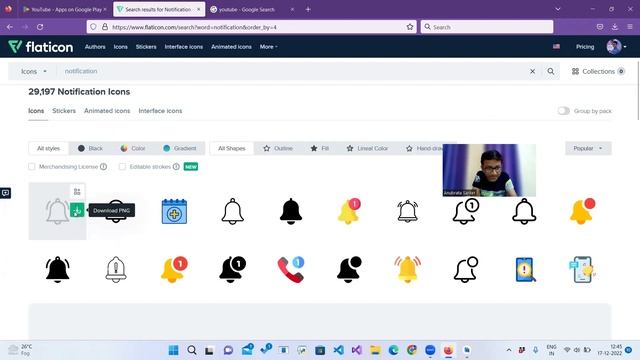This screenshot has width=640, height=360.
Task: Select the solid black bell icon
Action: pyautogui.click(x=291, y=211)
